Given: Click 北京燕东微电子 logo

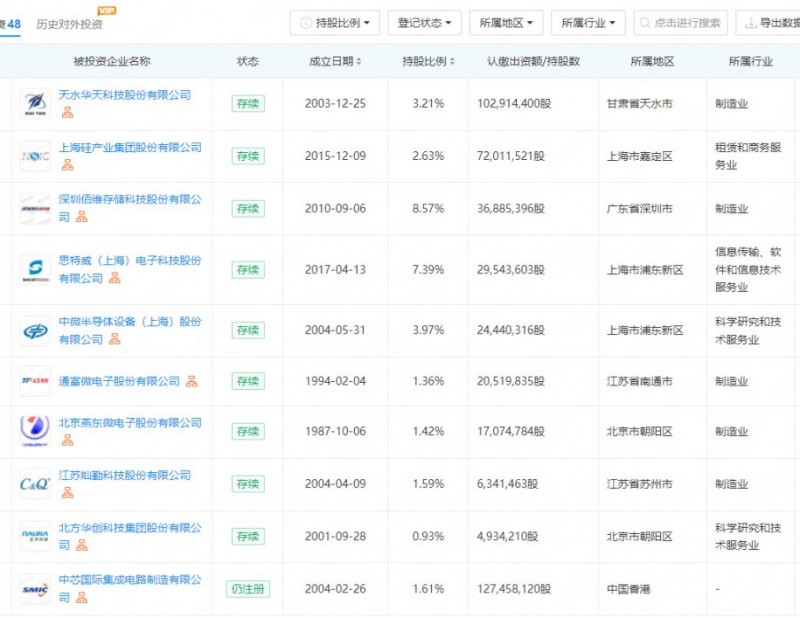Looking at the screenshot, I should [35, 431].
